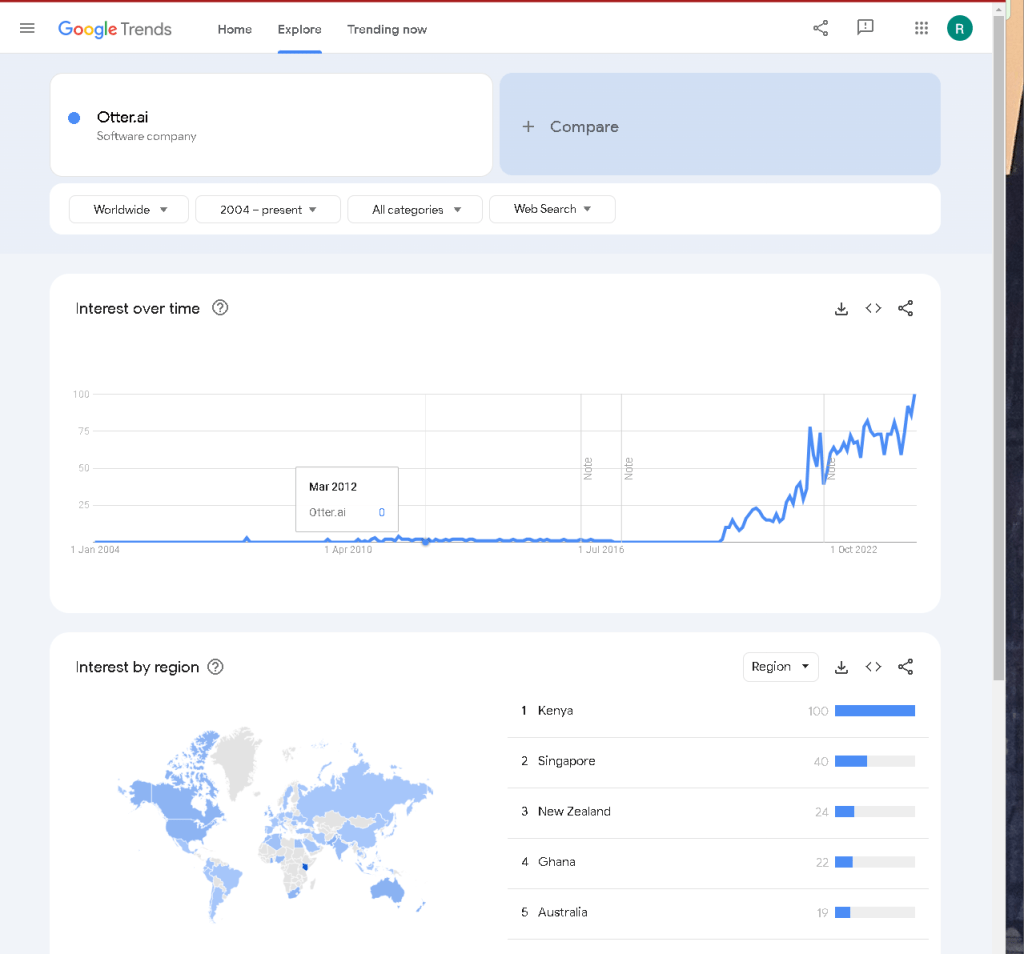The width and height of the screenshot is (1024, 954).
Task: Download the Interest over time CSV
Action: [841, 308]
